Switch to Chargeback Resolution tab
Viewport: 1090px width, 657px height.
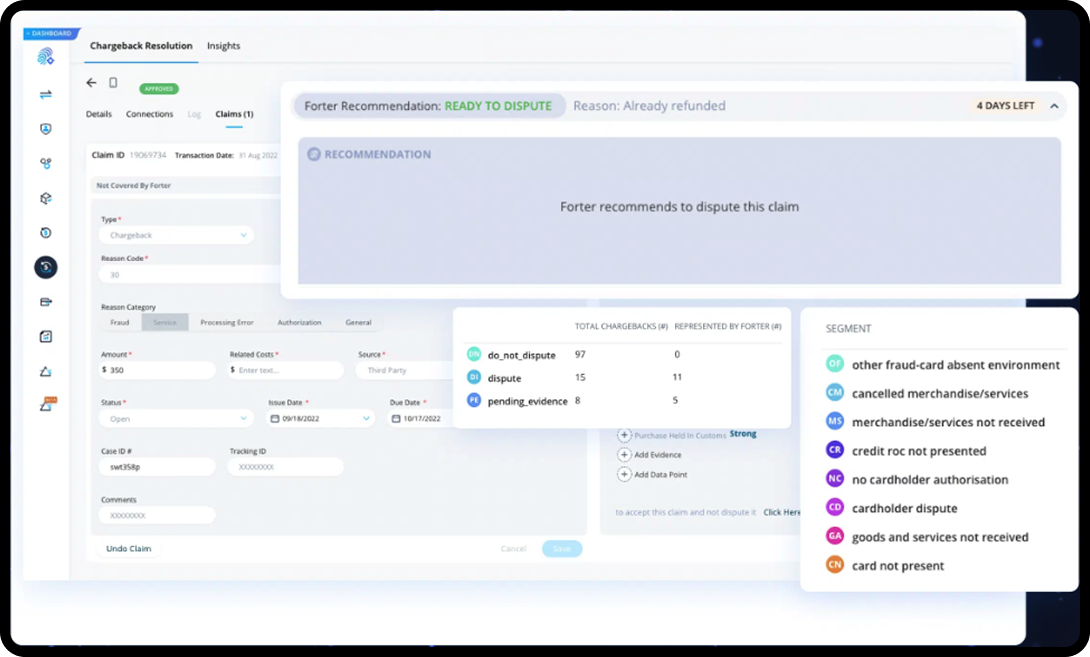[x=141, y=46]
